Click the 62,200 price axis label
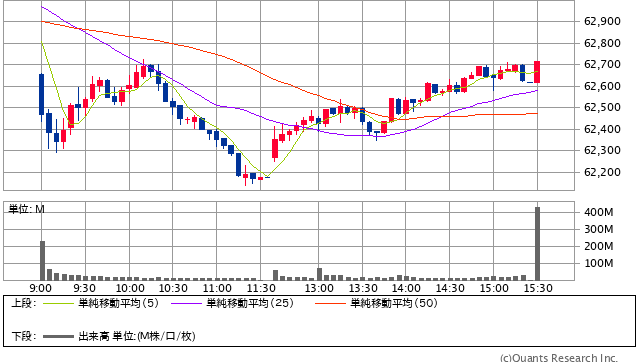This screenshot has width=638, height=362. coord(602,172)
